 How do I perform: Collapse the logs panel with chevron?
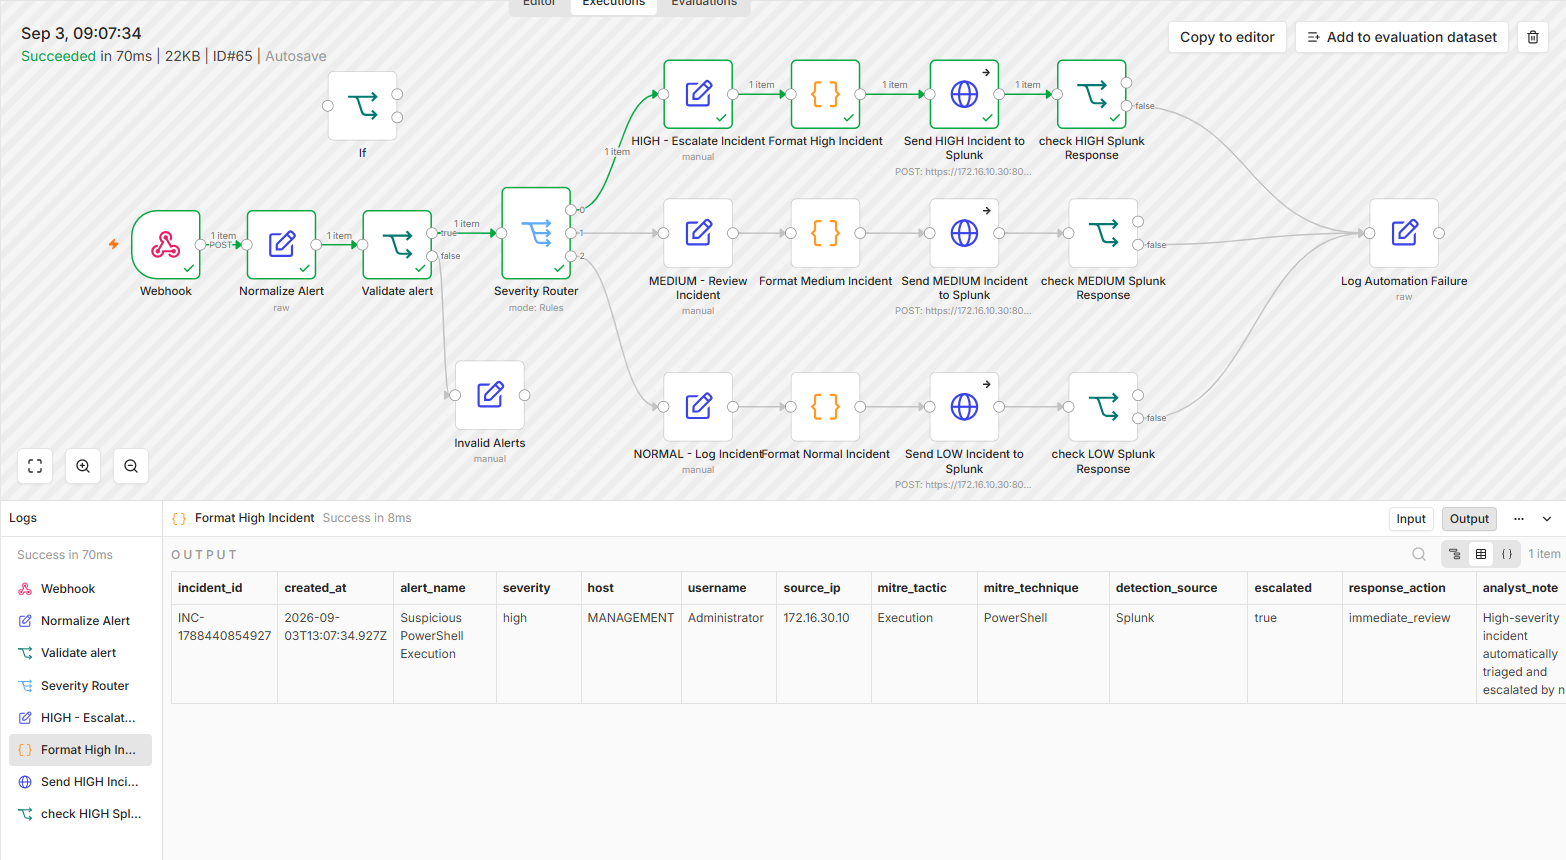click(x=1547, y=519)
